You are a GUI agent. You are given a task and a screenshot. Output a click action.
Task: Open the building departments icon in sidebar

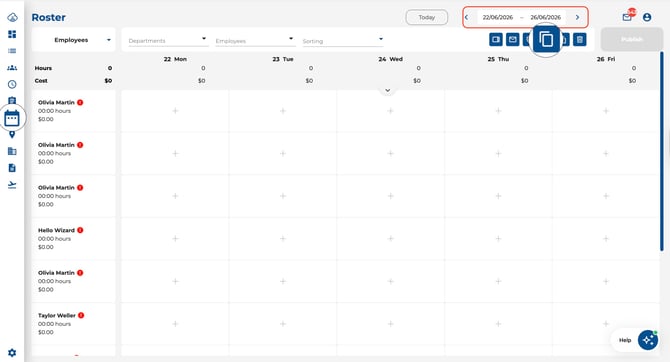click(x=12, y=151)
